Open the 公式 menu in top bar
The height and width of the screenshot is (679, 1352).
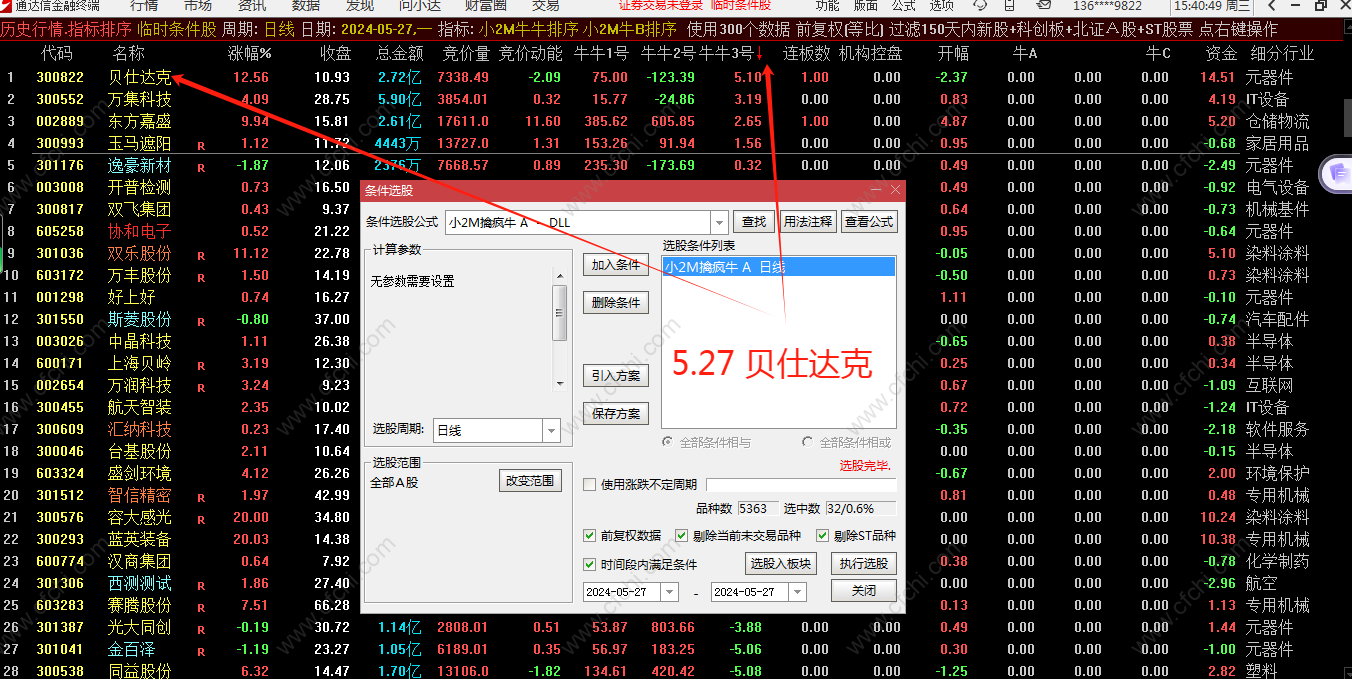(903, 6)
